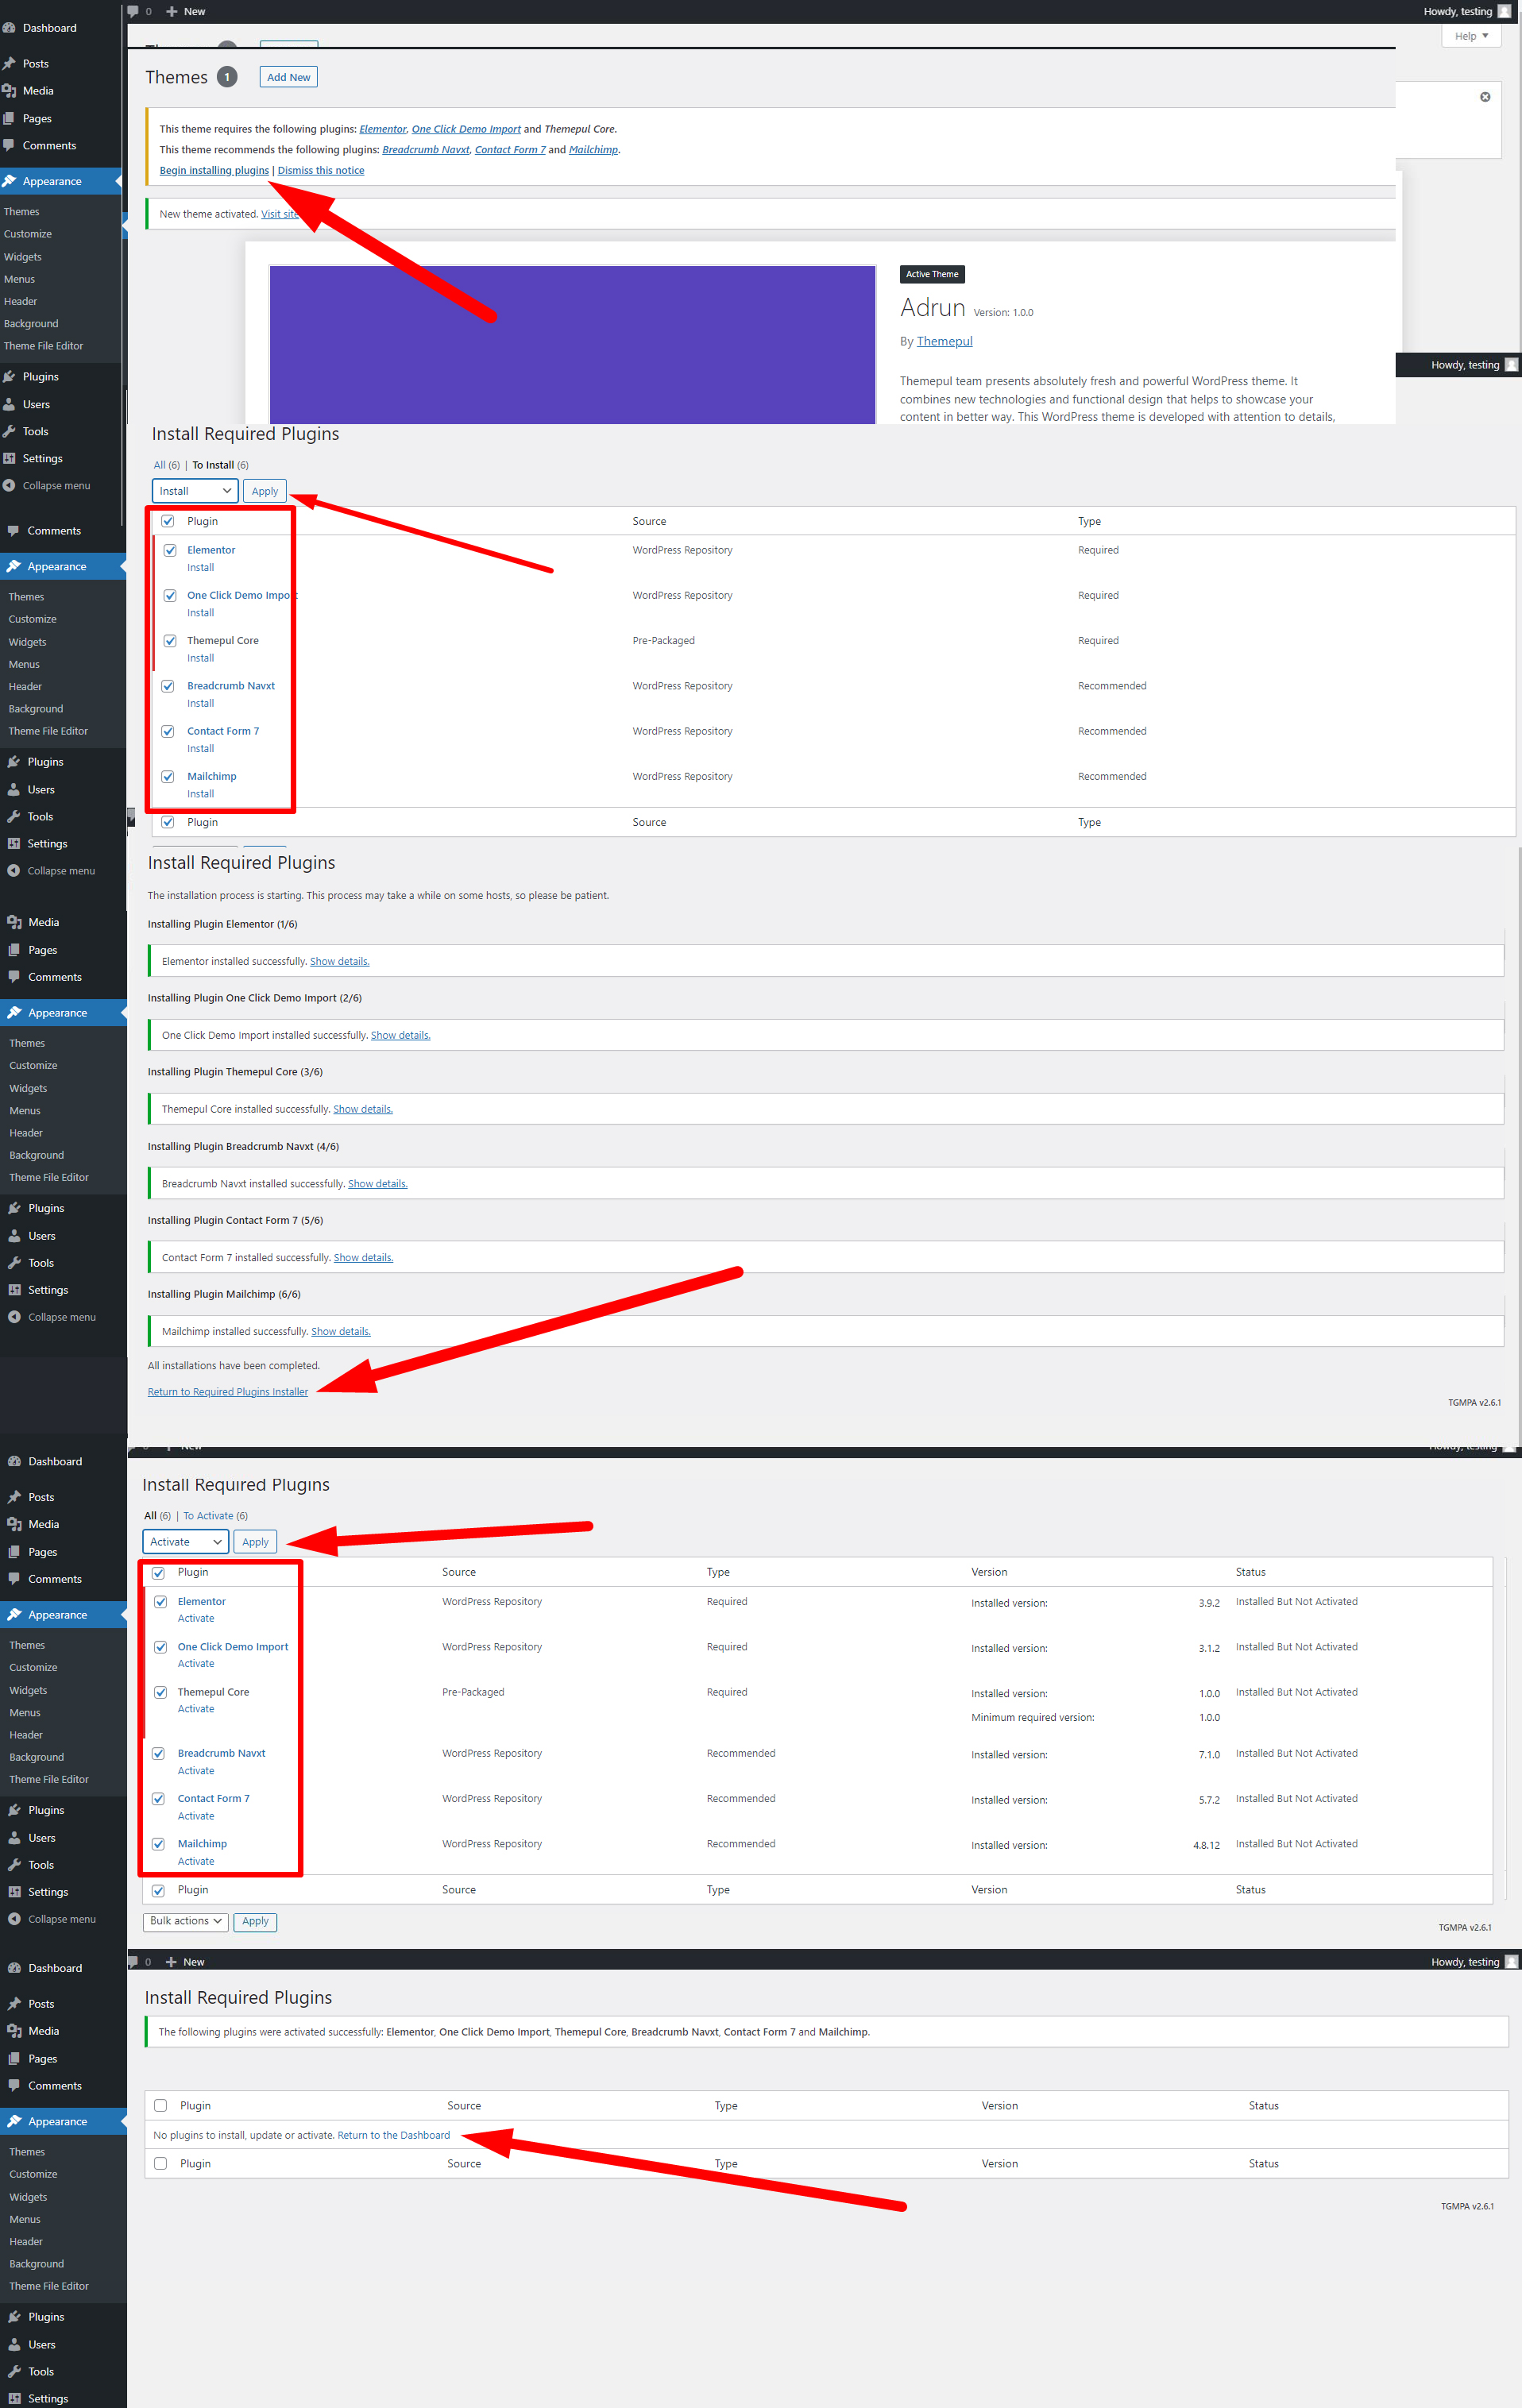Click Install link under Elementor

(200, 568)
